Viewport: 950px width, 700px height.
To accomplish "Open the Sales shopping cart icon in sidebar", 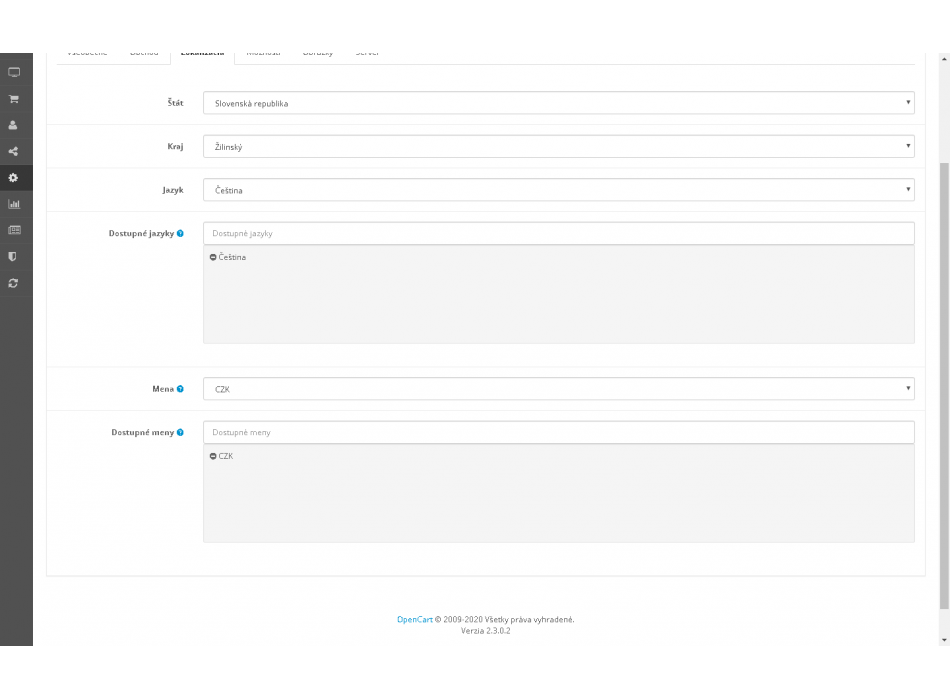I will [x=14, y=99].
